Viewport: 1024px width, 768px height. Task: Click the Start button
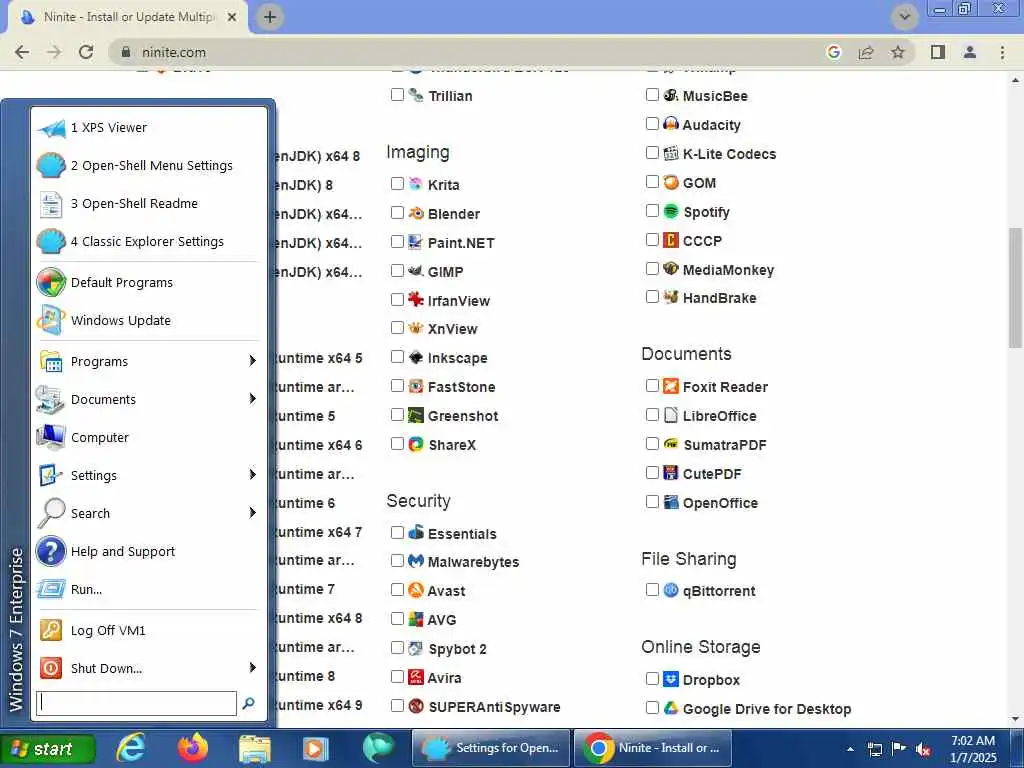[x=48, y=748]
